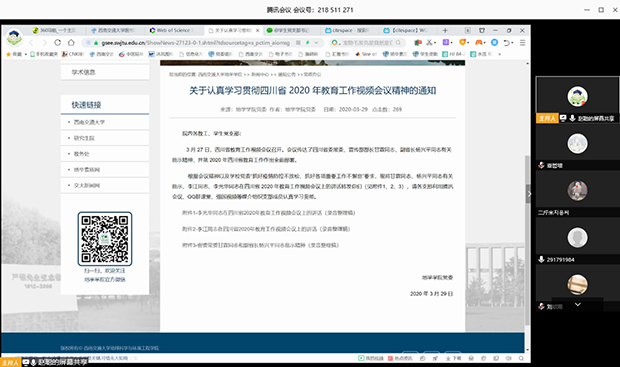Click the browser refresh icon
This screenshot has width=620, height=367.
[58, 42]
